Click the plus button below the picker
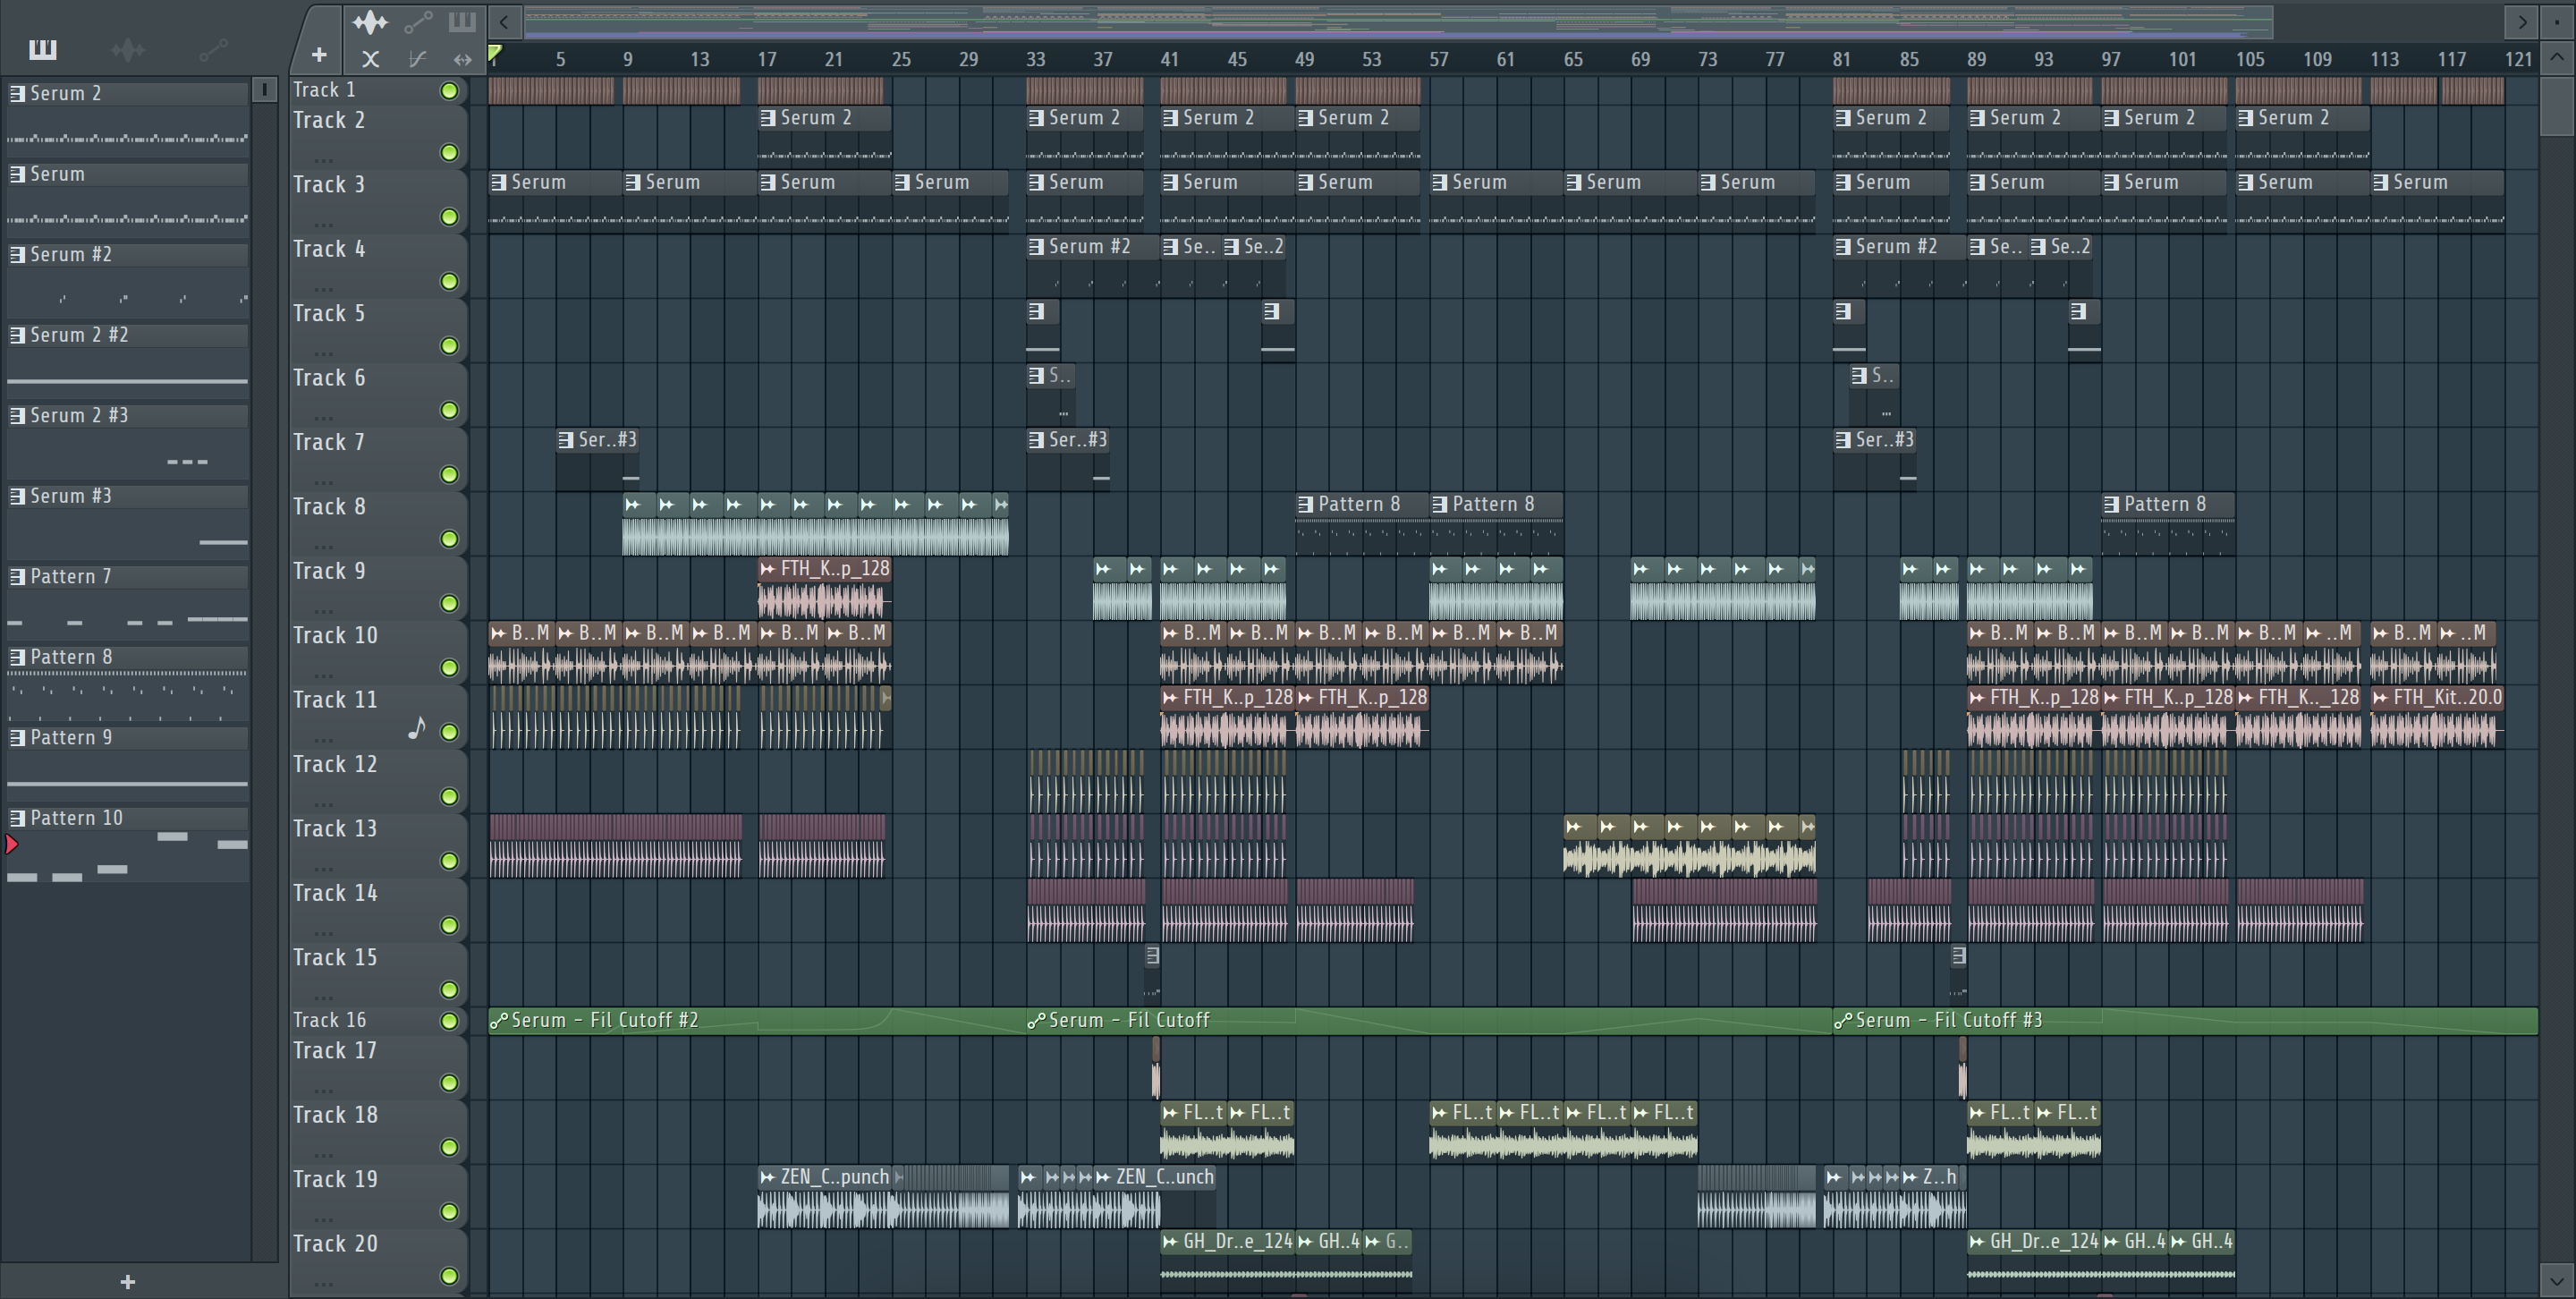Viewport: 2576px width, 1299px height. pyautogui.click(x=127, y=1281)
